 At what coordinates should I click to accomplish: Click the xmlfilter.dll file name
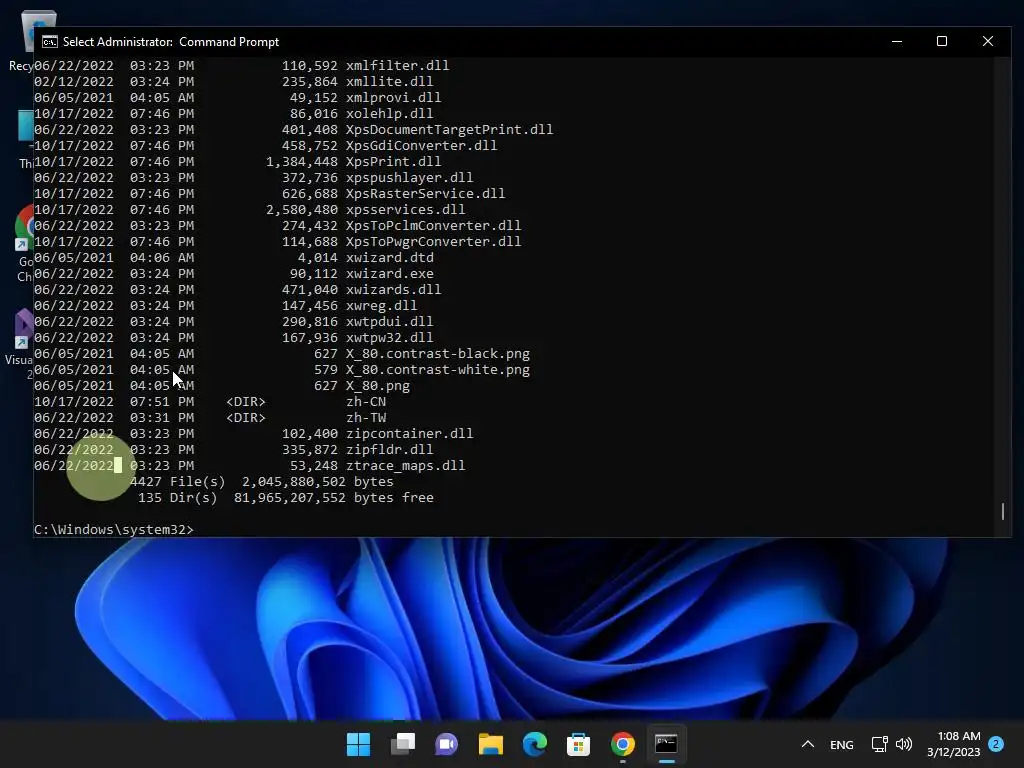point(397,65)
